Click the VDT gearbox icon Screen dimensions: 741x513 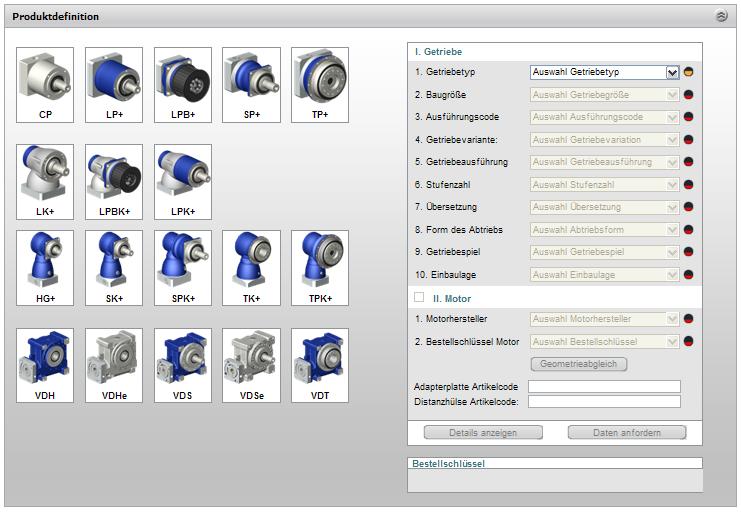(x=320, y=365)
